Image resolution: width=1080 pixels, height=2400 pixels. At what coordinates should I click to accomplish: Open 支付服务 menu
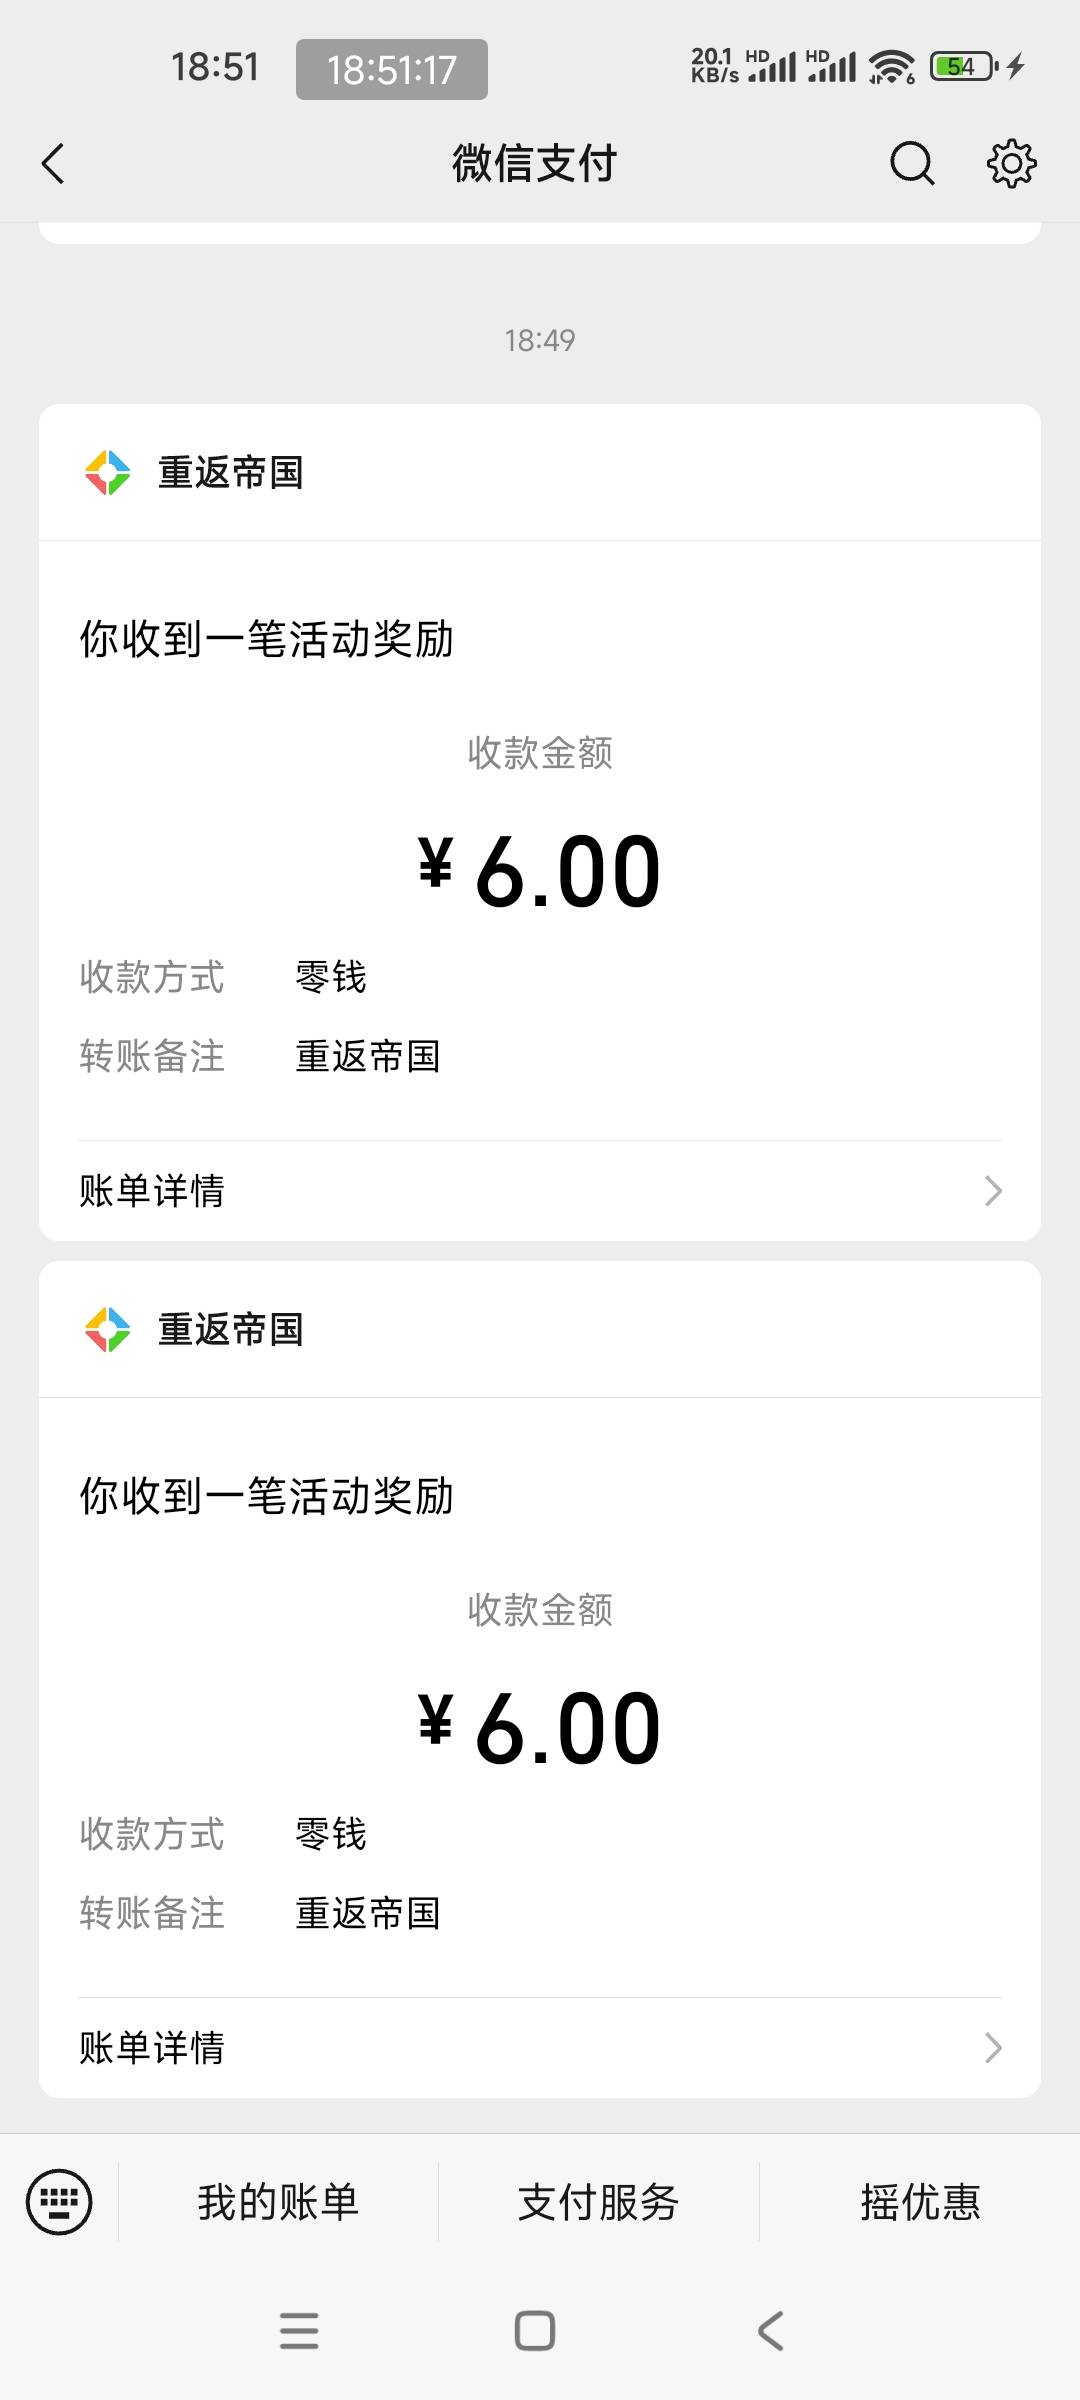pos(598,2202)
